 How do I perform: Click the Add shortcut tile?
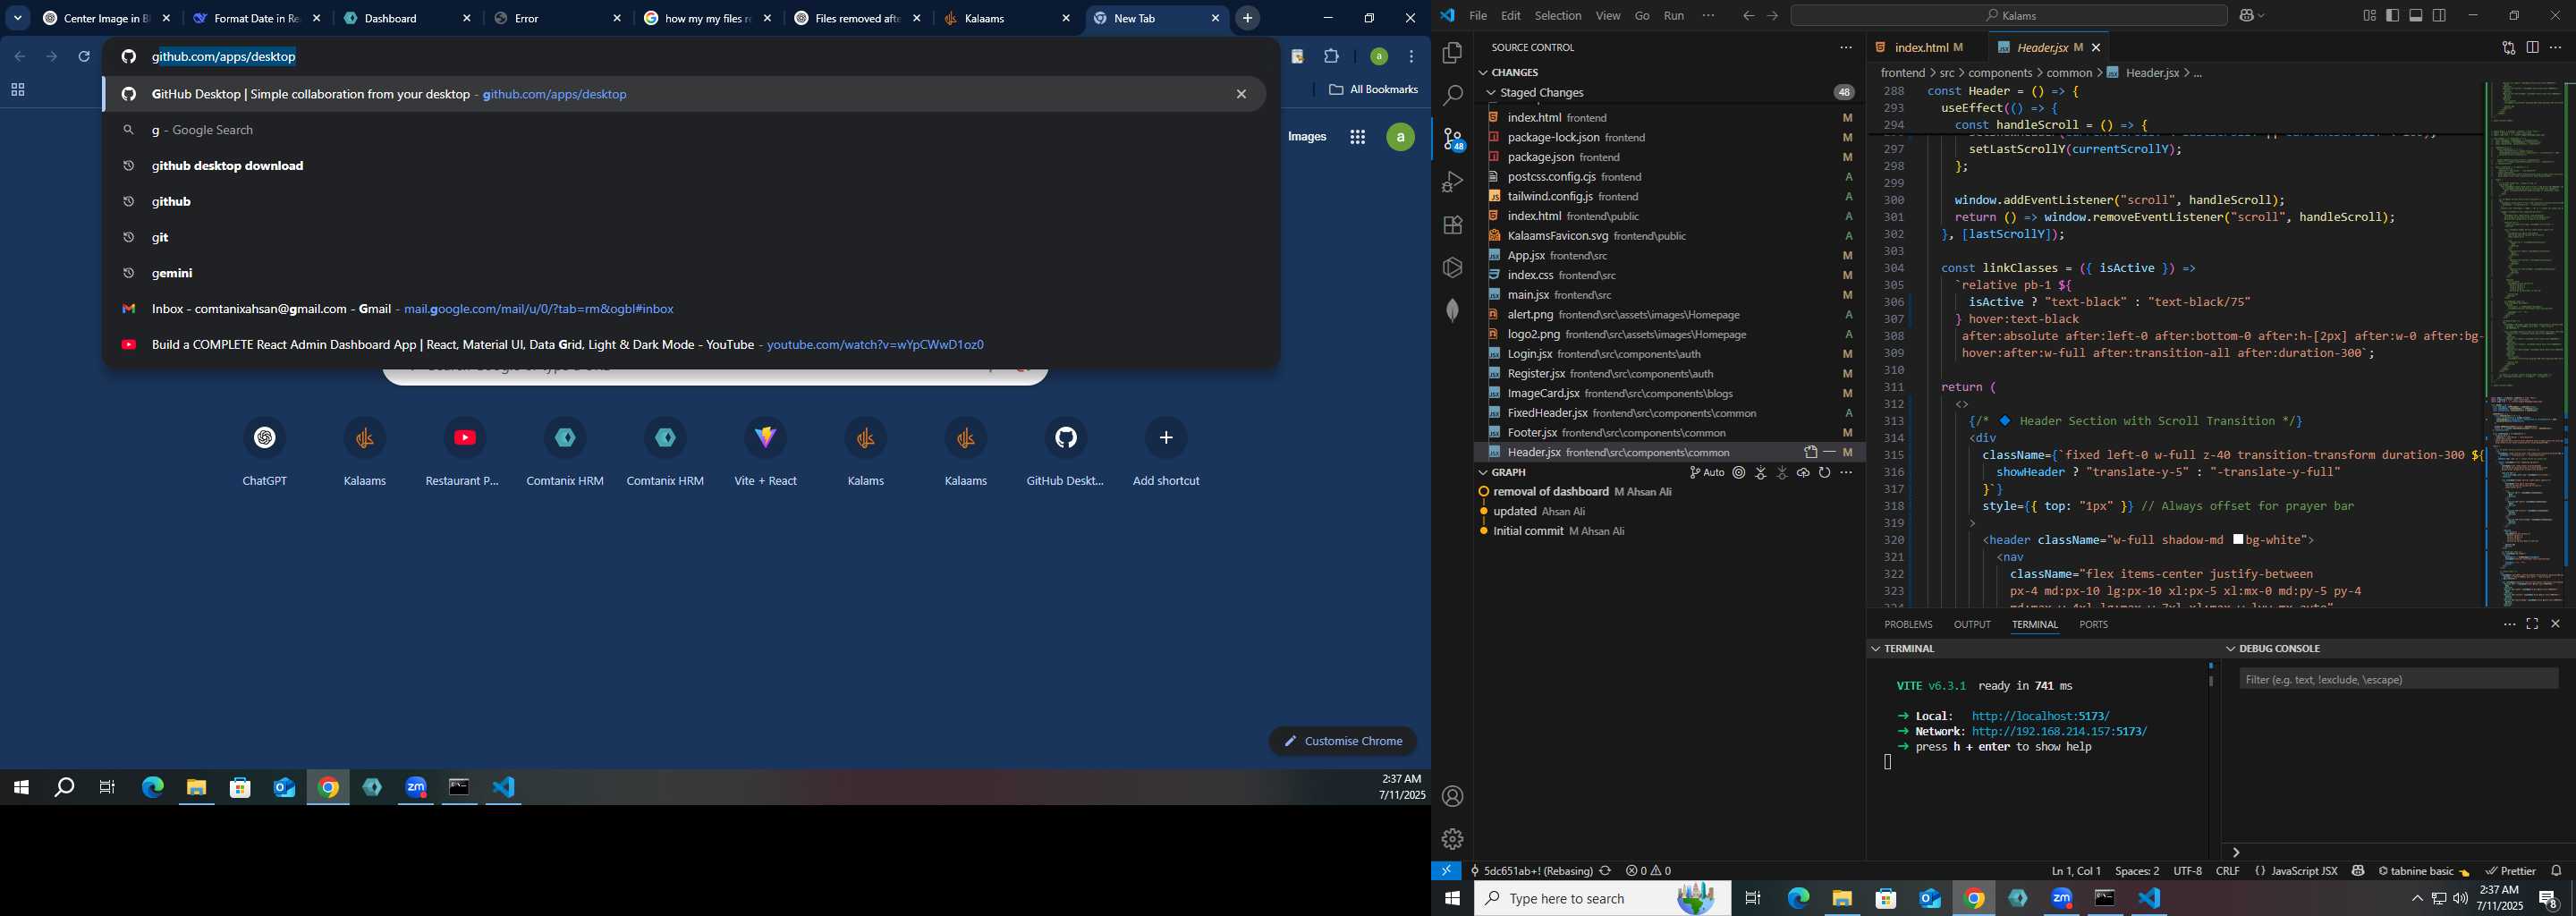[x=1166, y=451]
